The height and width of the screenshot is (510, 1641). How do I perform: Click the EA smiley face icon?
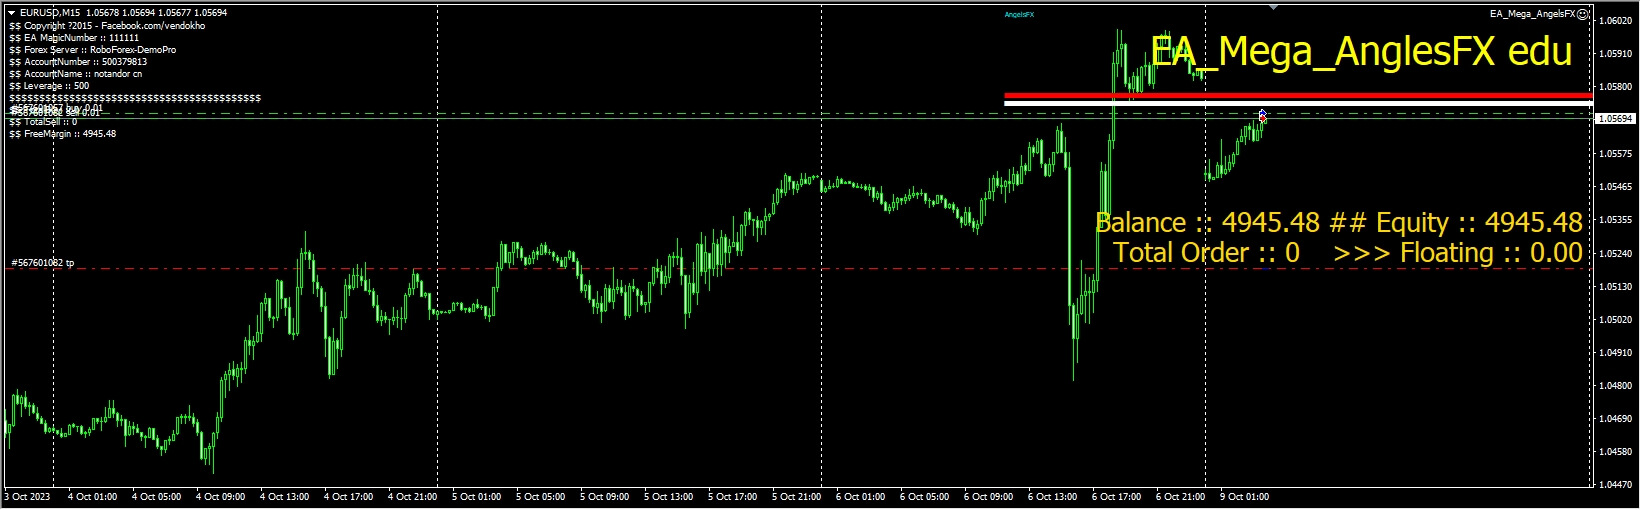(1583, 14)
